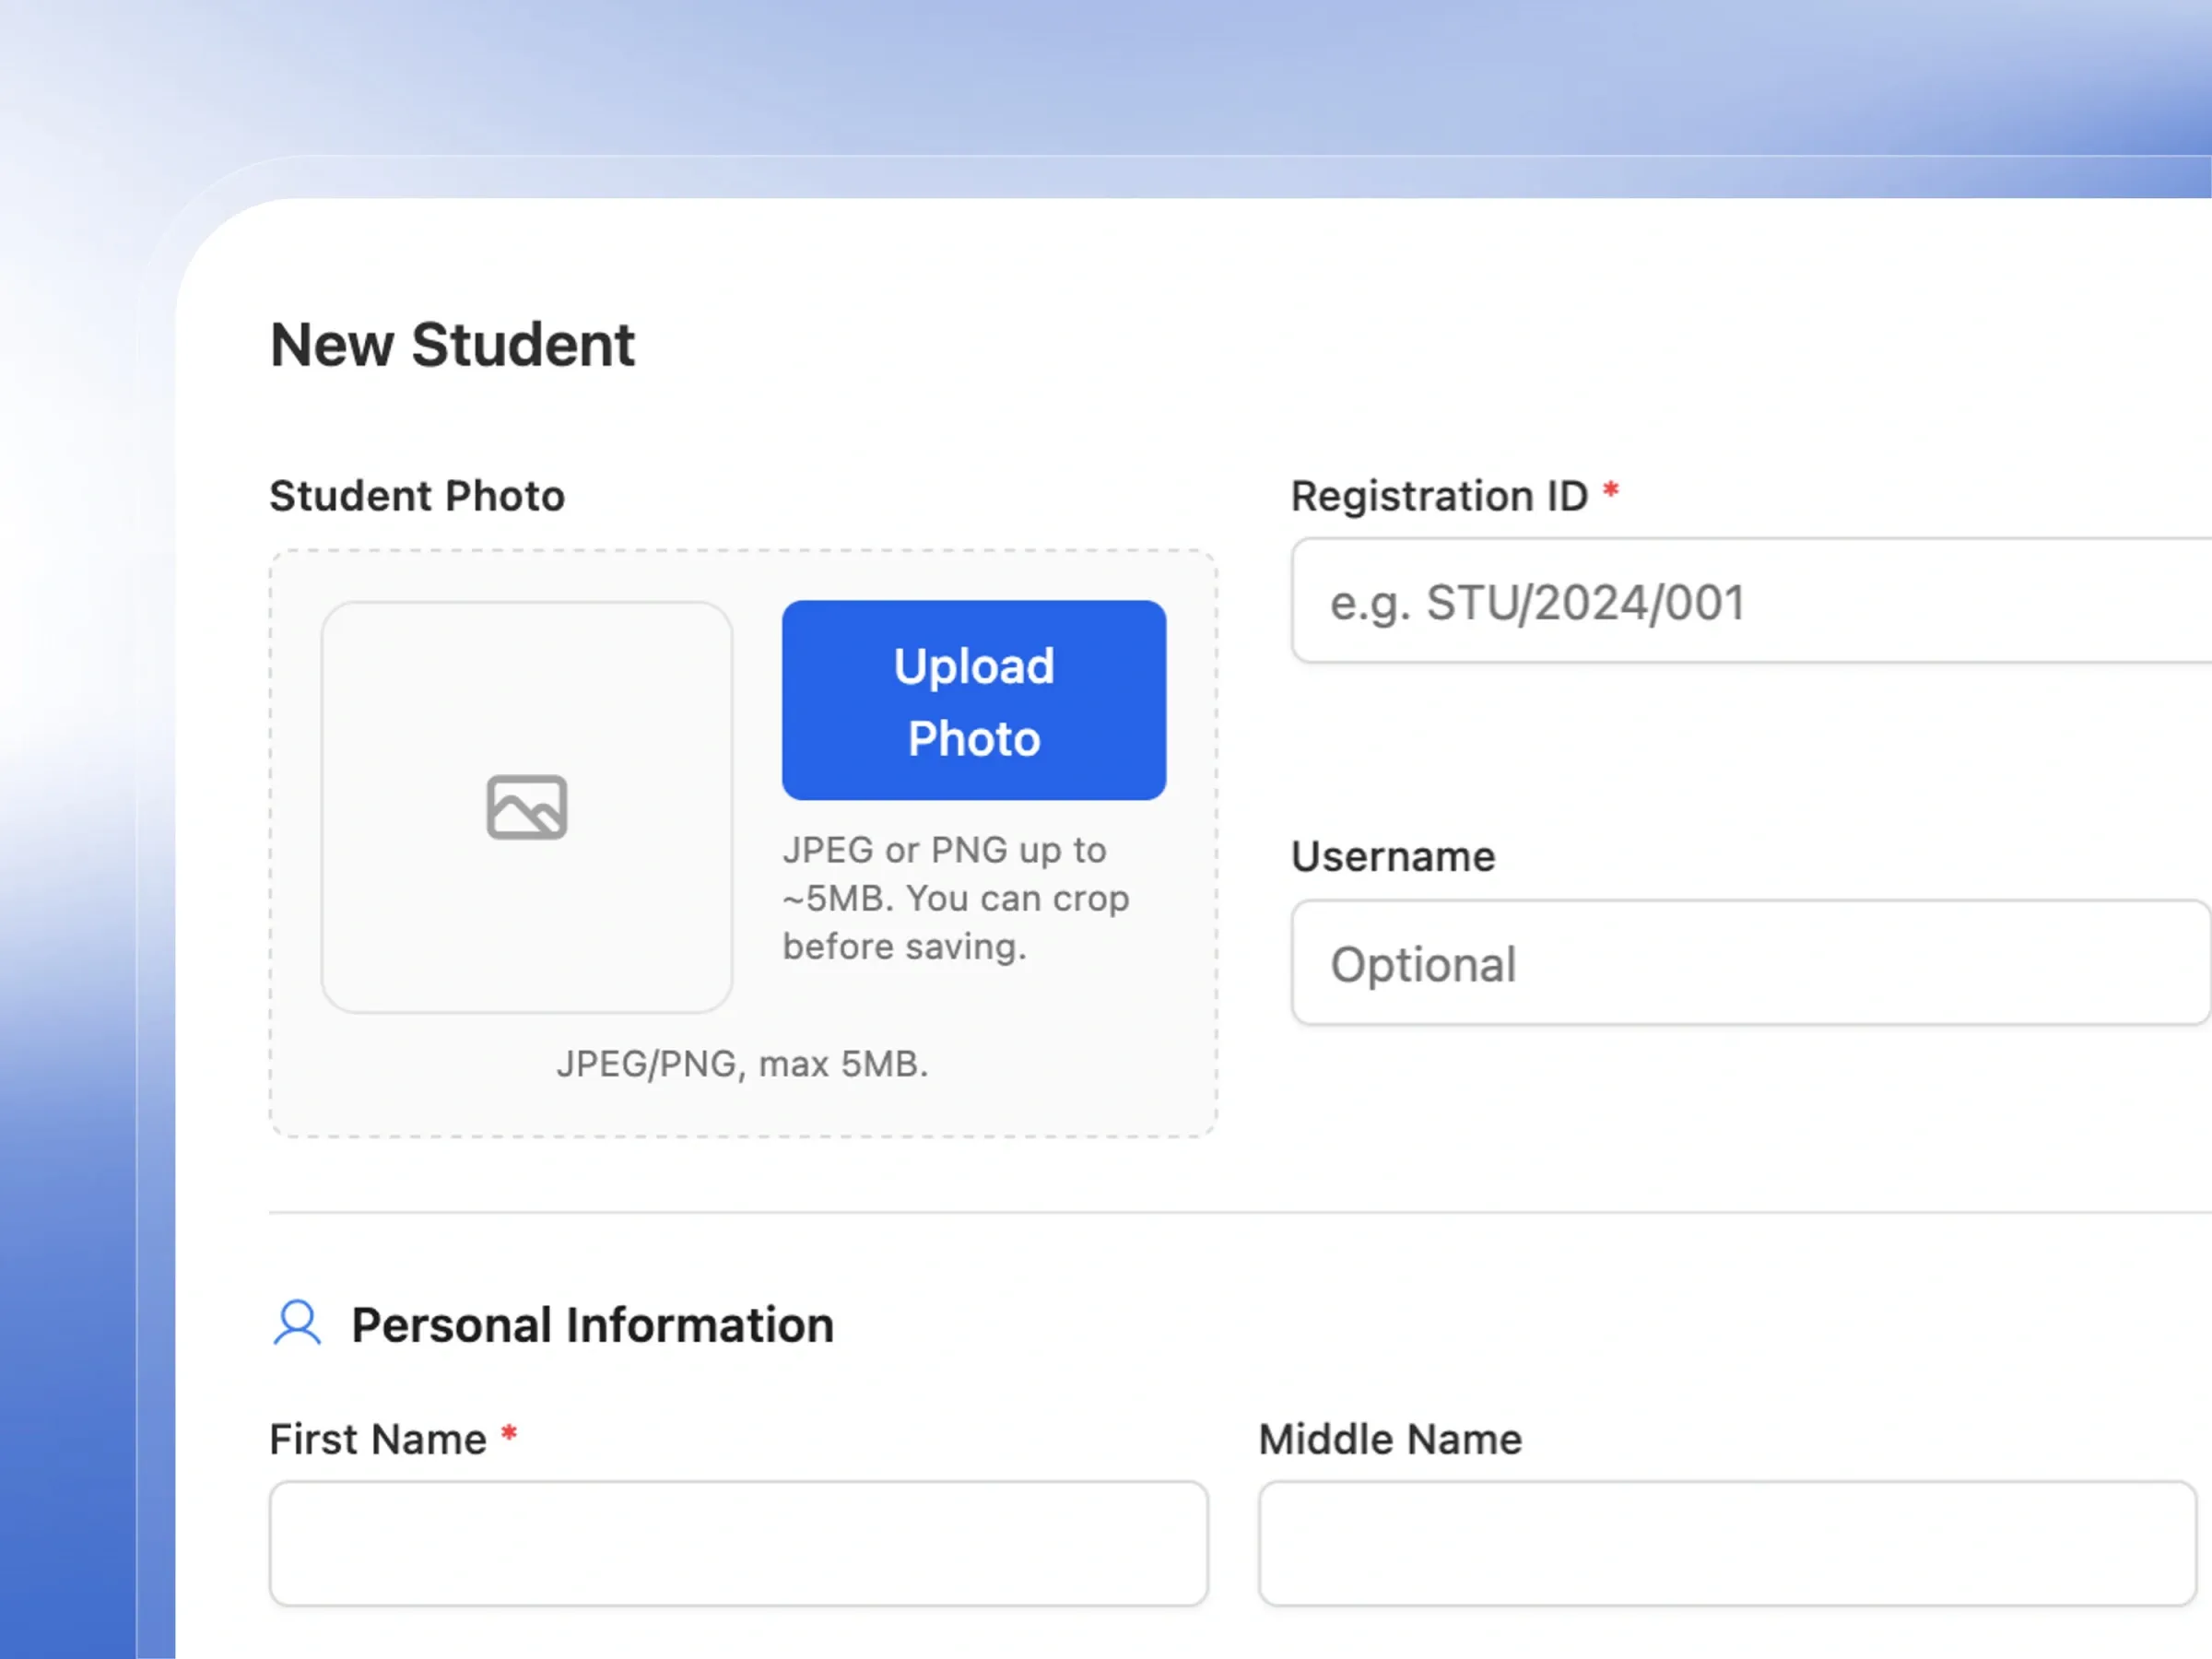Image resolution: width=2212 pixels, height=1659 pixels.
Task: Click the 'Username' label
Action: [1393, 857]
